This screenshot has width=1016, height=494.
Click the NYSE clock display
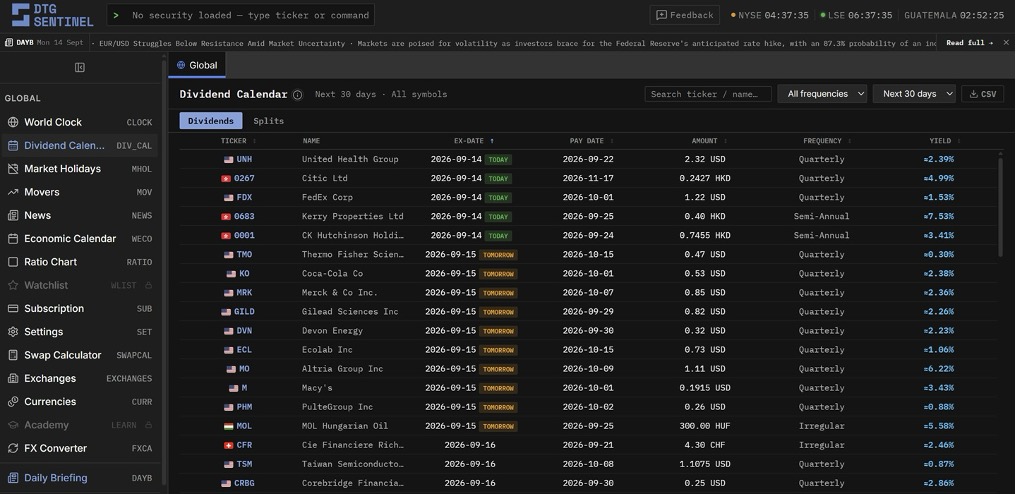pyautogui.click(x=770, y=15)
